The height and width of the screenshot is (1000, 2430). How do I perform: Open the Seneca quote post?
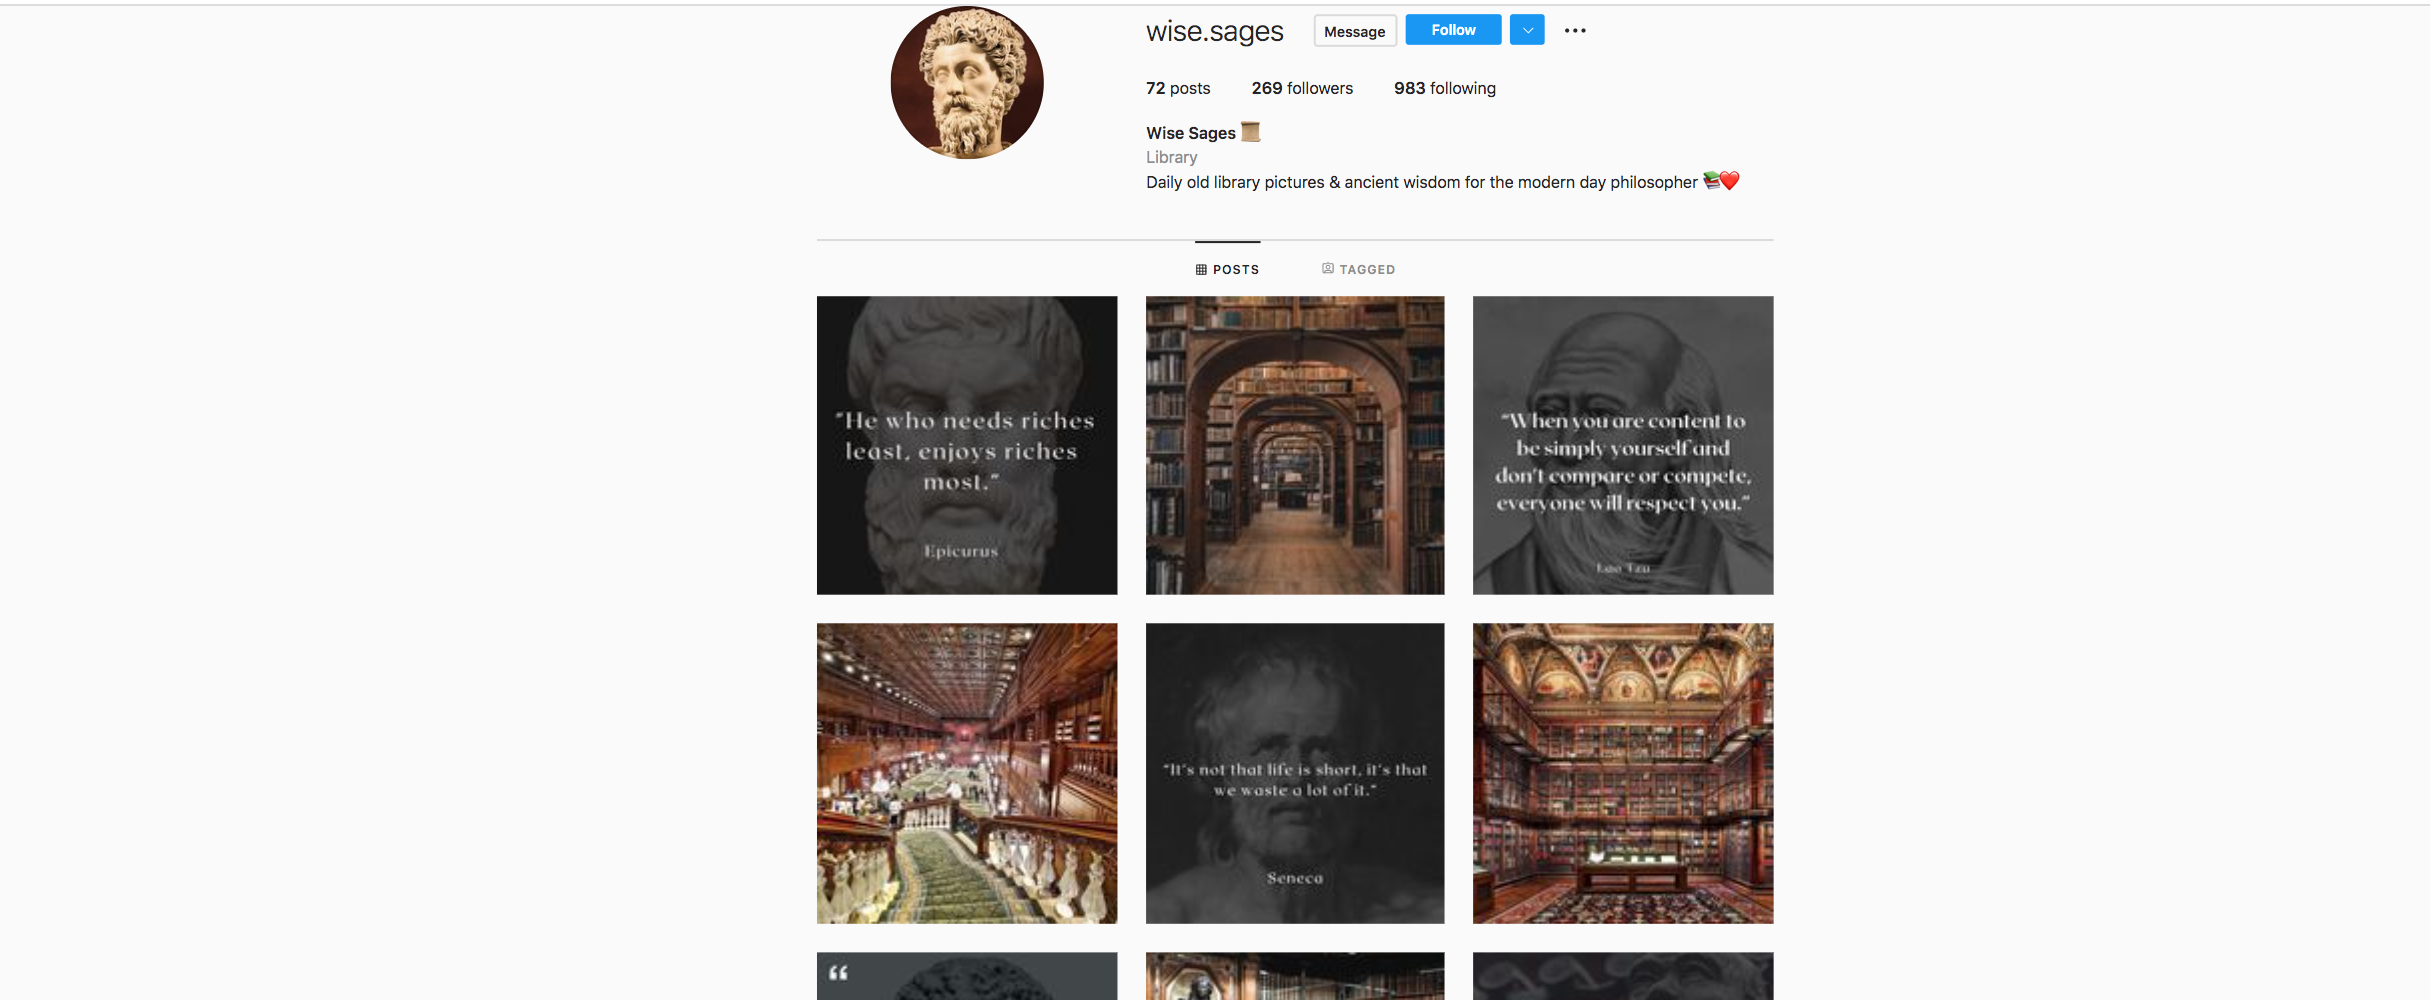point(1295,773)
